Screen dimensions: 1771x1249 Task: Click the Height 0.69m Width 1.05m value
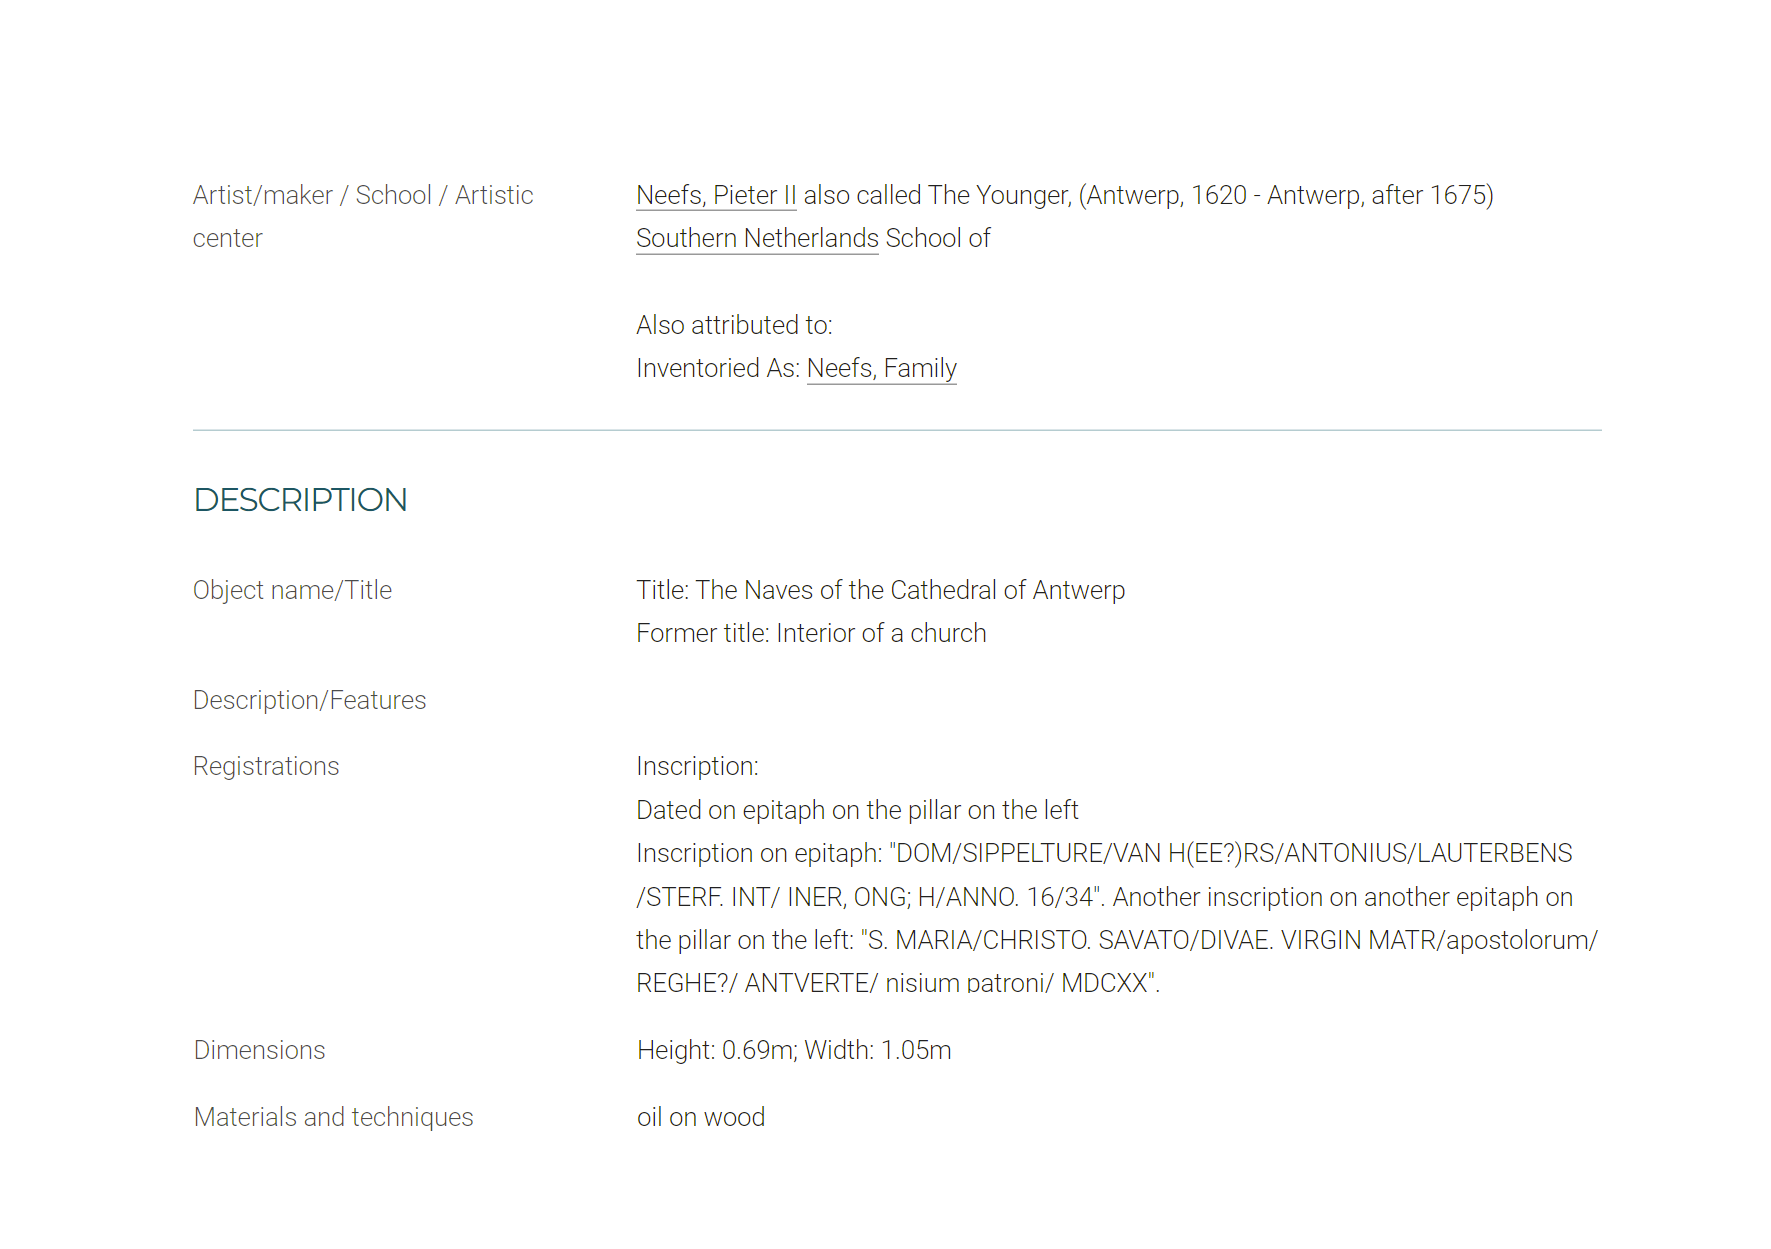(794, 1050)
